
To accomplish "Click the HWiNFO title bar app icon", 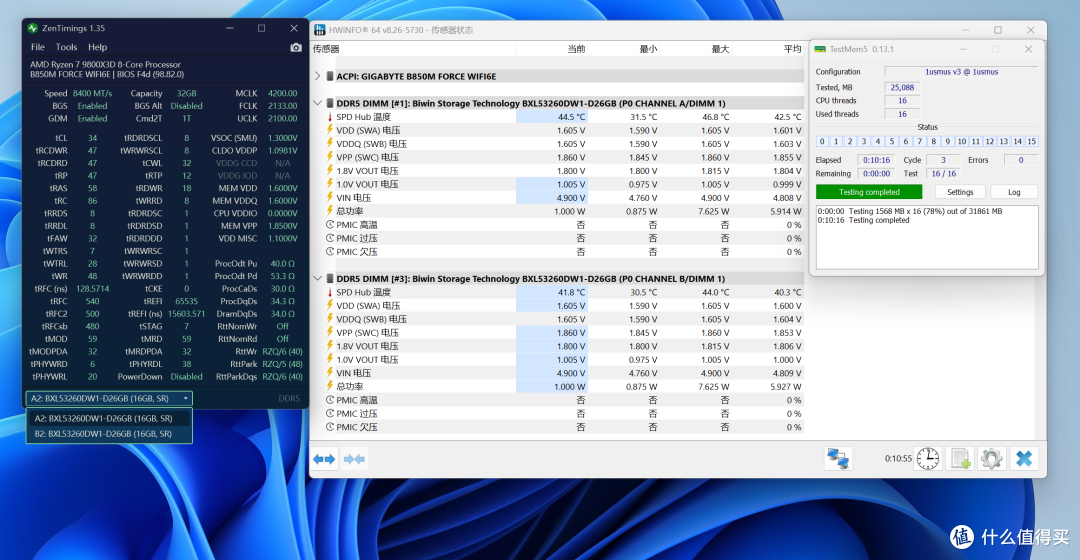I will tap(320, 30).
